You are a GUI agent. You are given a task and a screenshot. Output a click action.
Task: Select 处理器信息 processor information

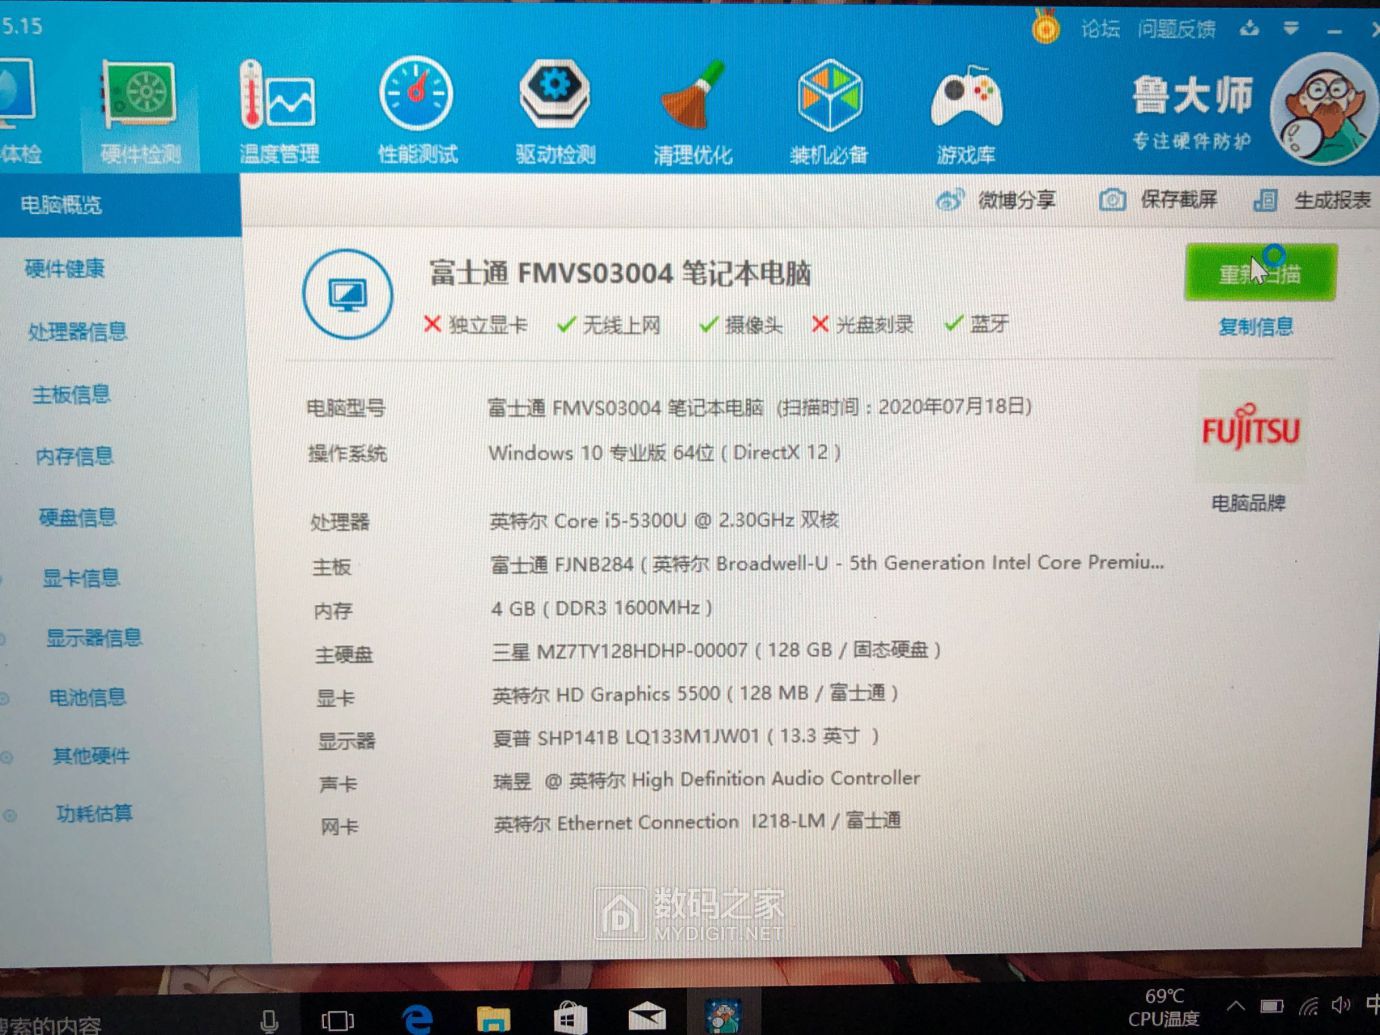point(78,332)
